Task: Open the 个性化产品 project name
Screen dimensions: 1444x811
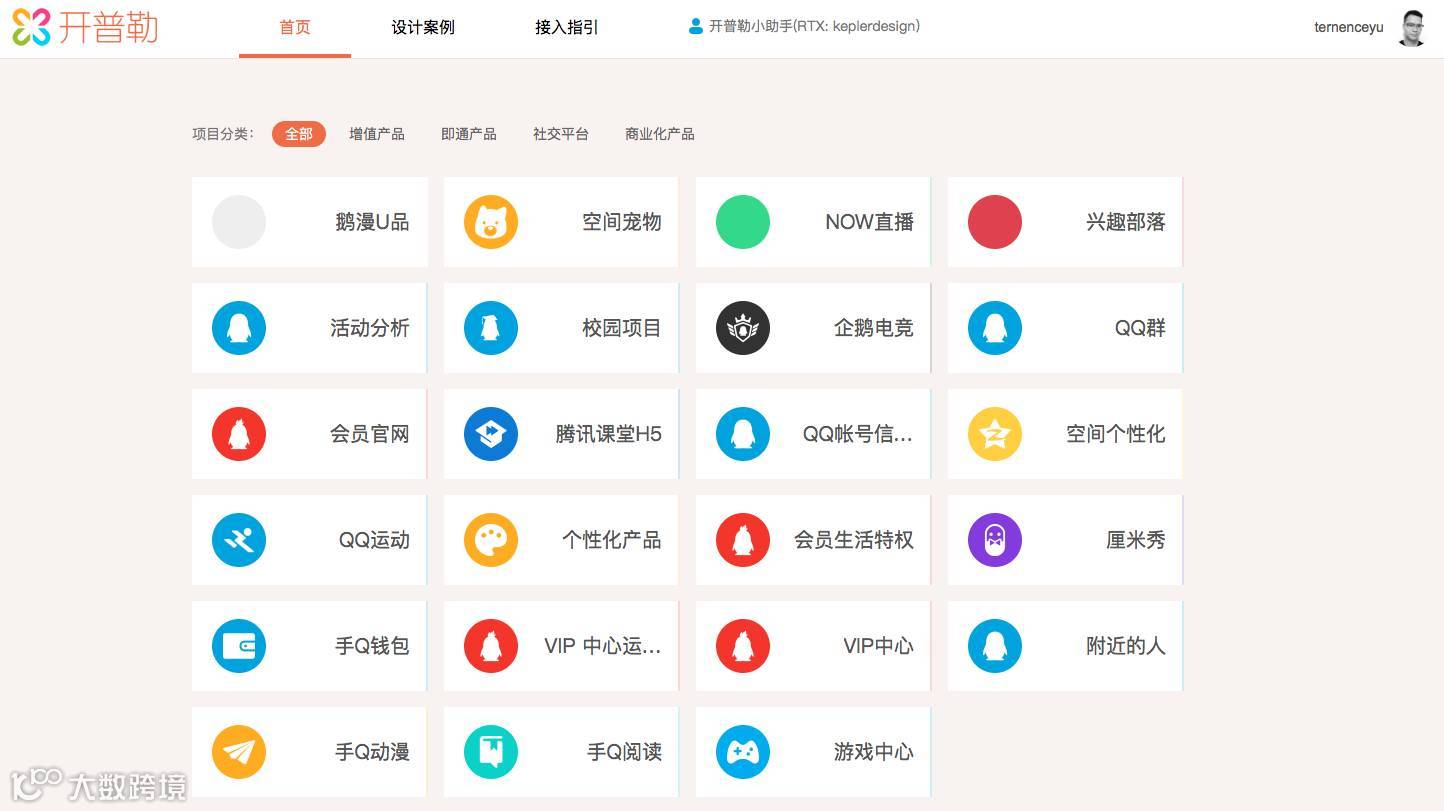Action: pyautogui.click(x=612, y=540)
